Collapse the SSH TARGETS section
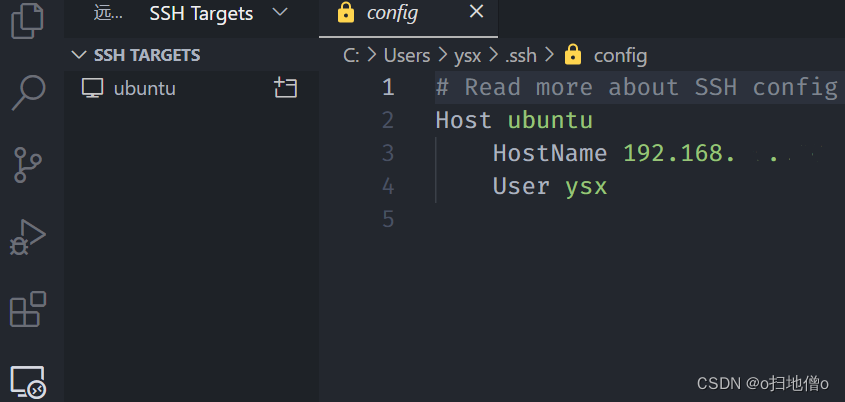The image size is (845, 402). coord(80,55)
